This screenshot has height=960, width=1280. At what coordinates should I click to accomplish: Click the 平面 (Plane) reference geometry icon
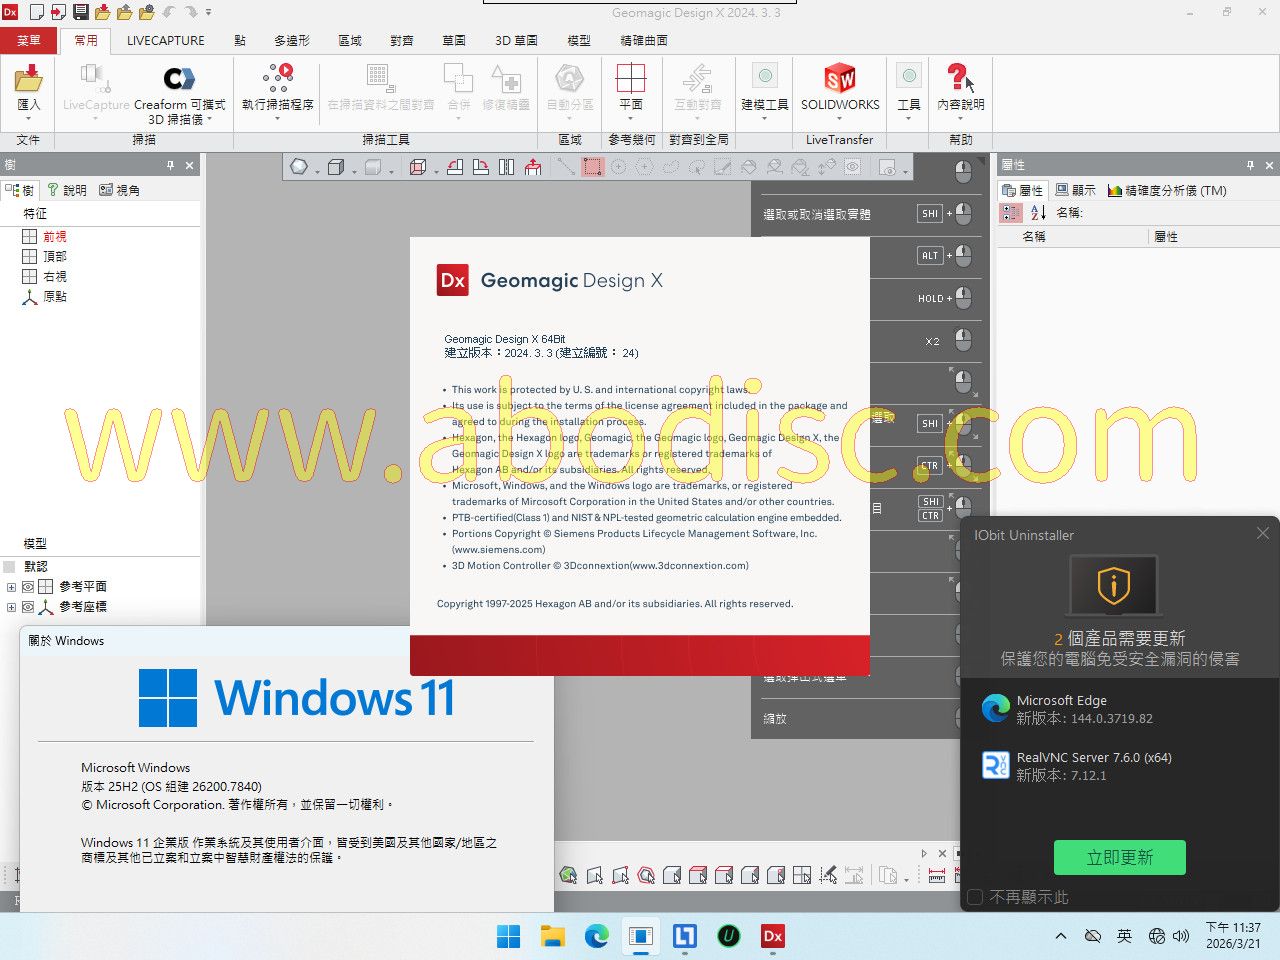pos(631,80)
